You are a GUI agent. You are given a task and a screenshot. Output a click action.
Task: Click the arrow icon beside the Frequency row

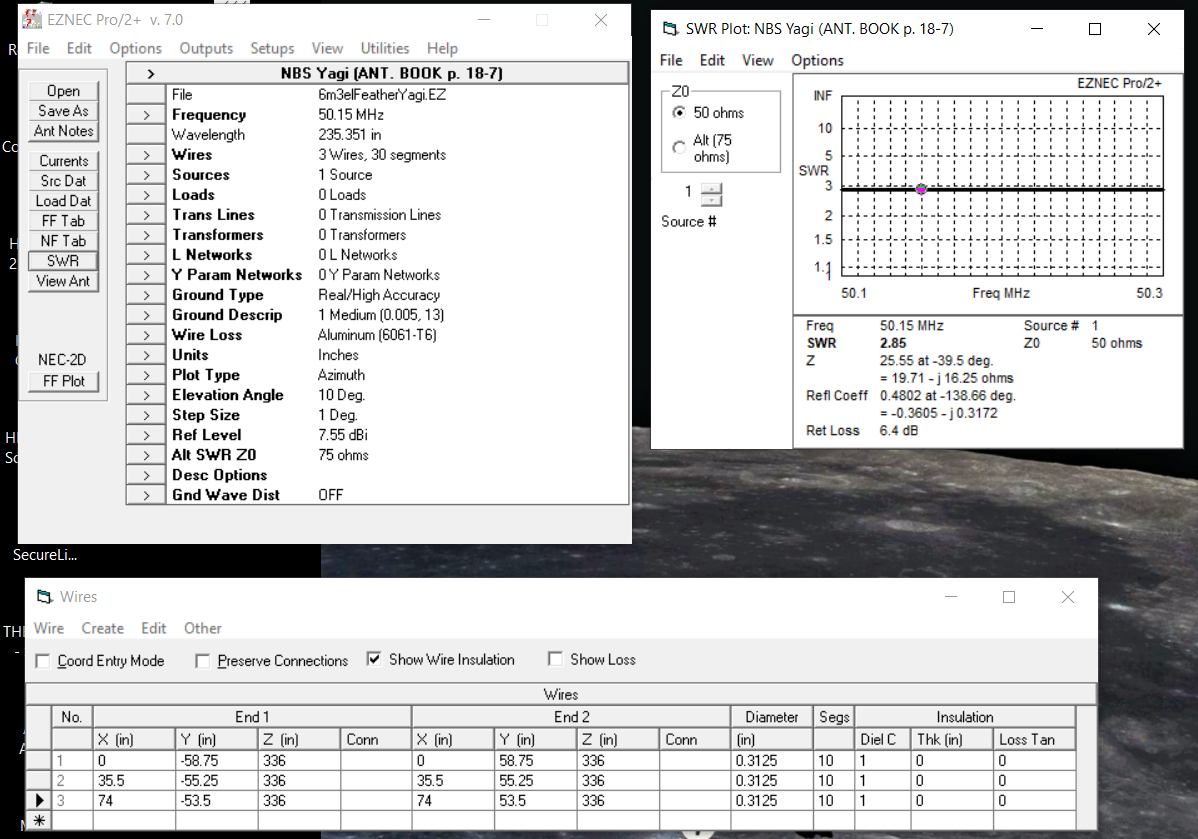point(146,114)
